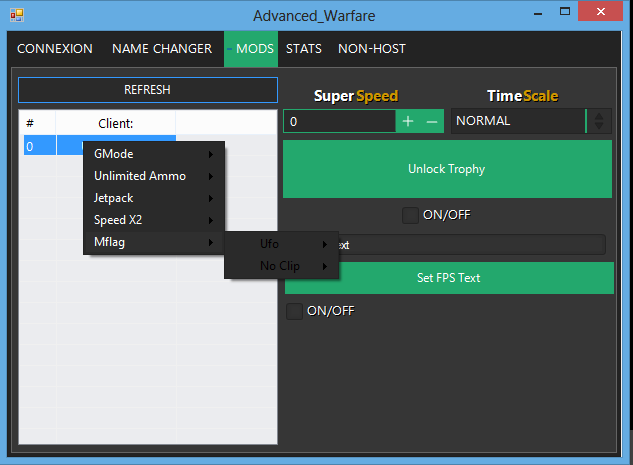Click the FPS text input field

[x=472, y=245]
